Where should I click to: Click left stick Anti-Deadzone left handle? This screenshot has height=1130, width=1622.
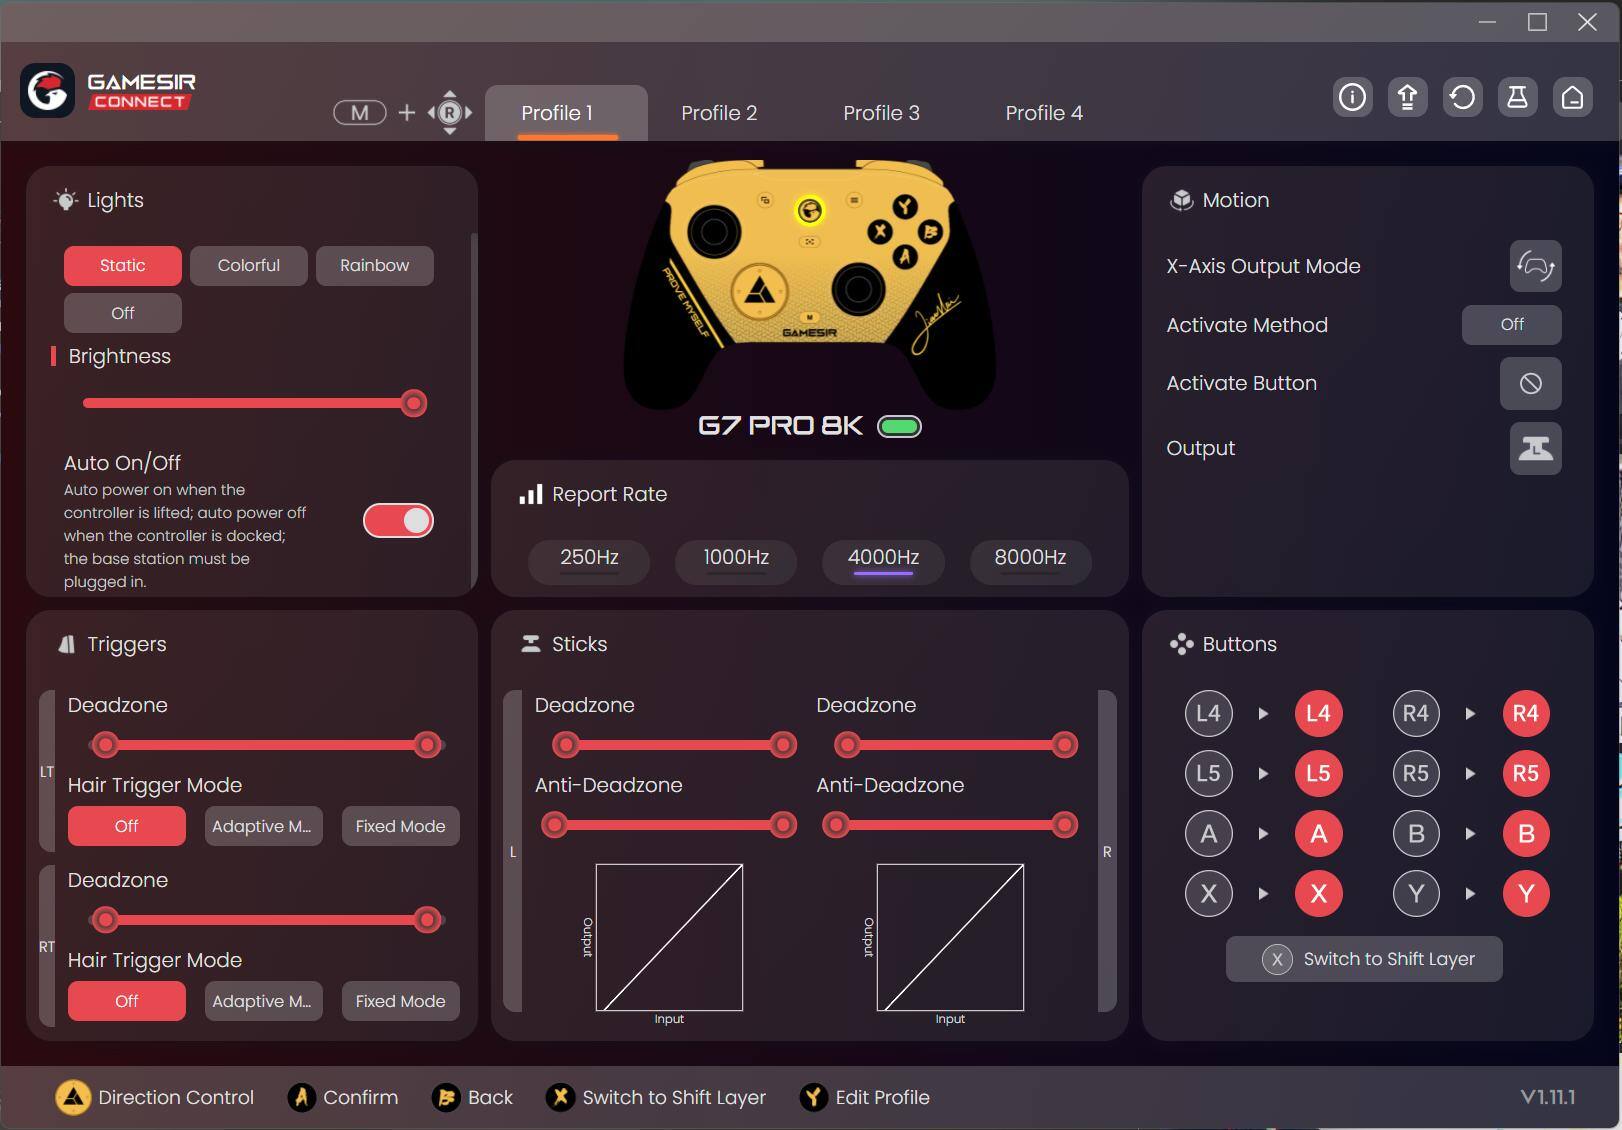pos(554,825)
